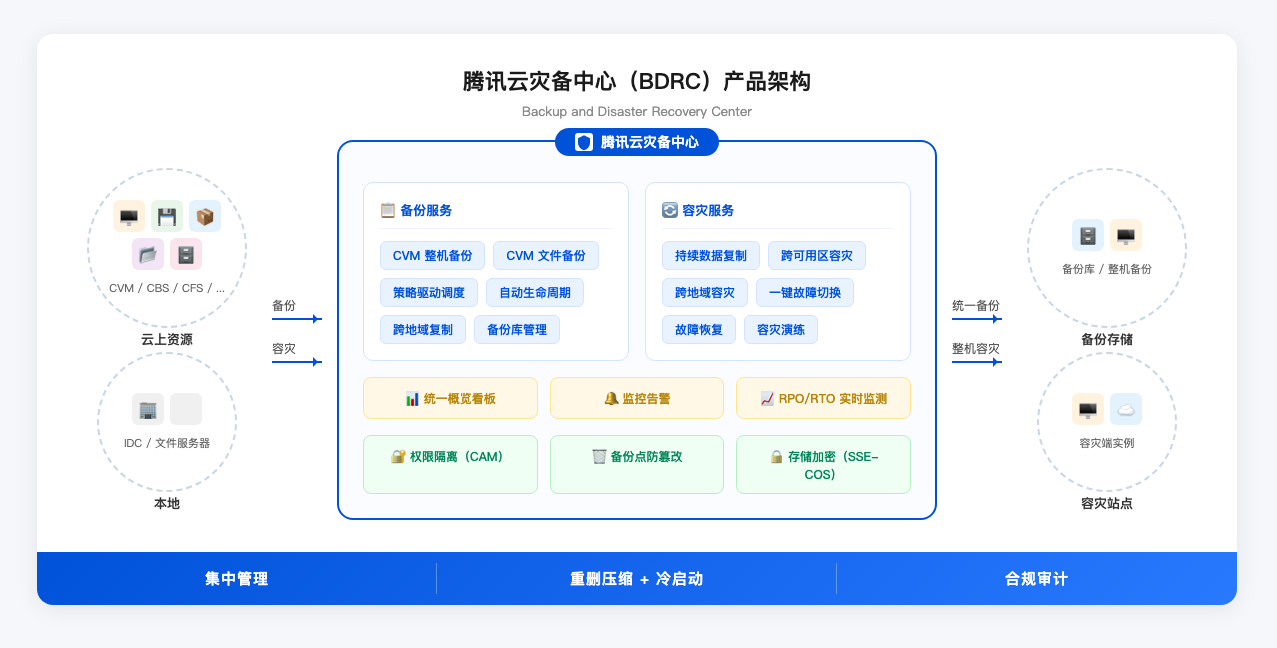Click the trash can icon of 备份点防篡改
Viewport: 1277px width, 648px height.
(x=599, y=456)
